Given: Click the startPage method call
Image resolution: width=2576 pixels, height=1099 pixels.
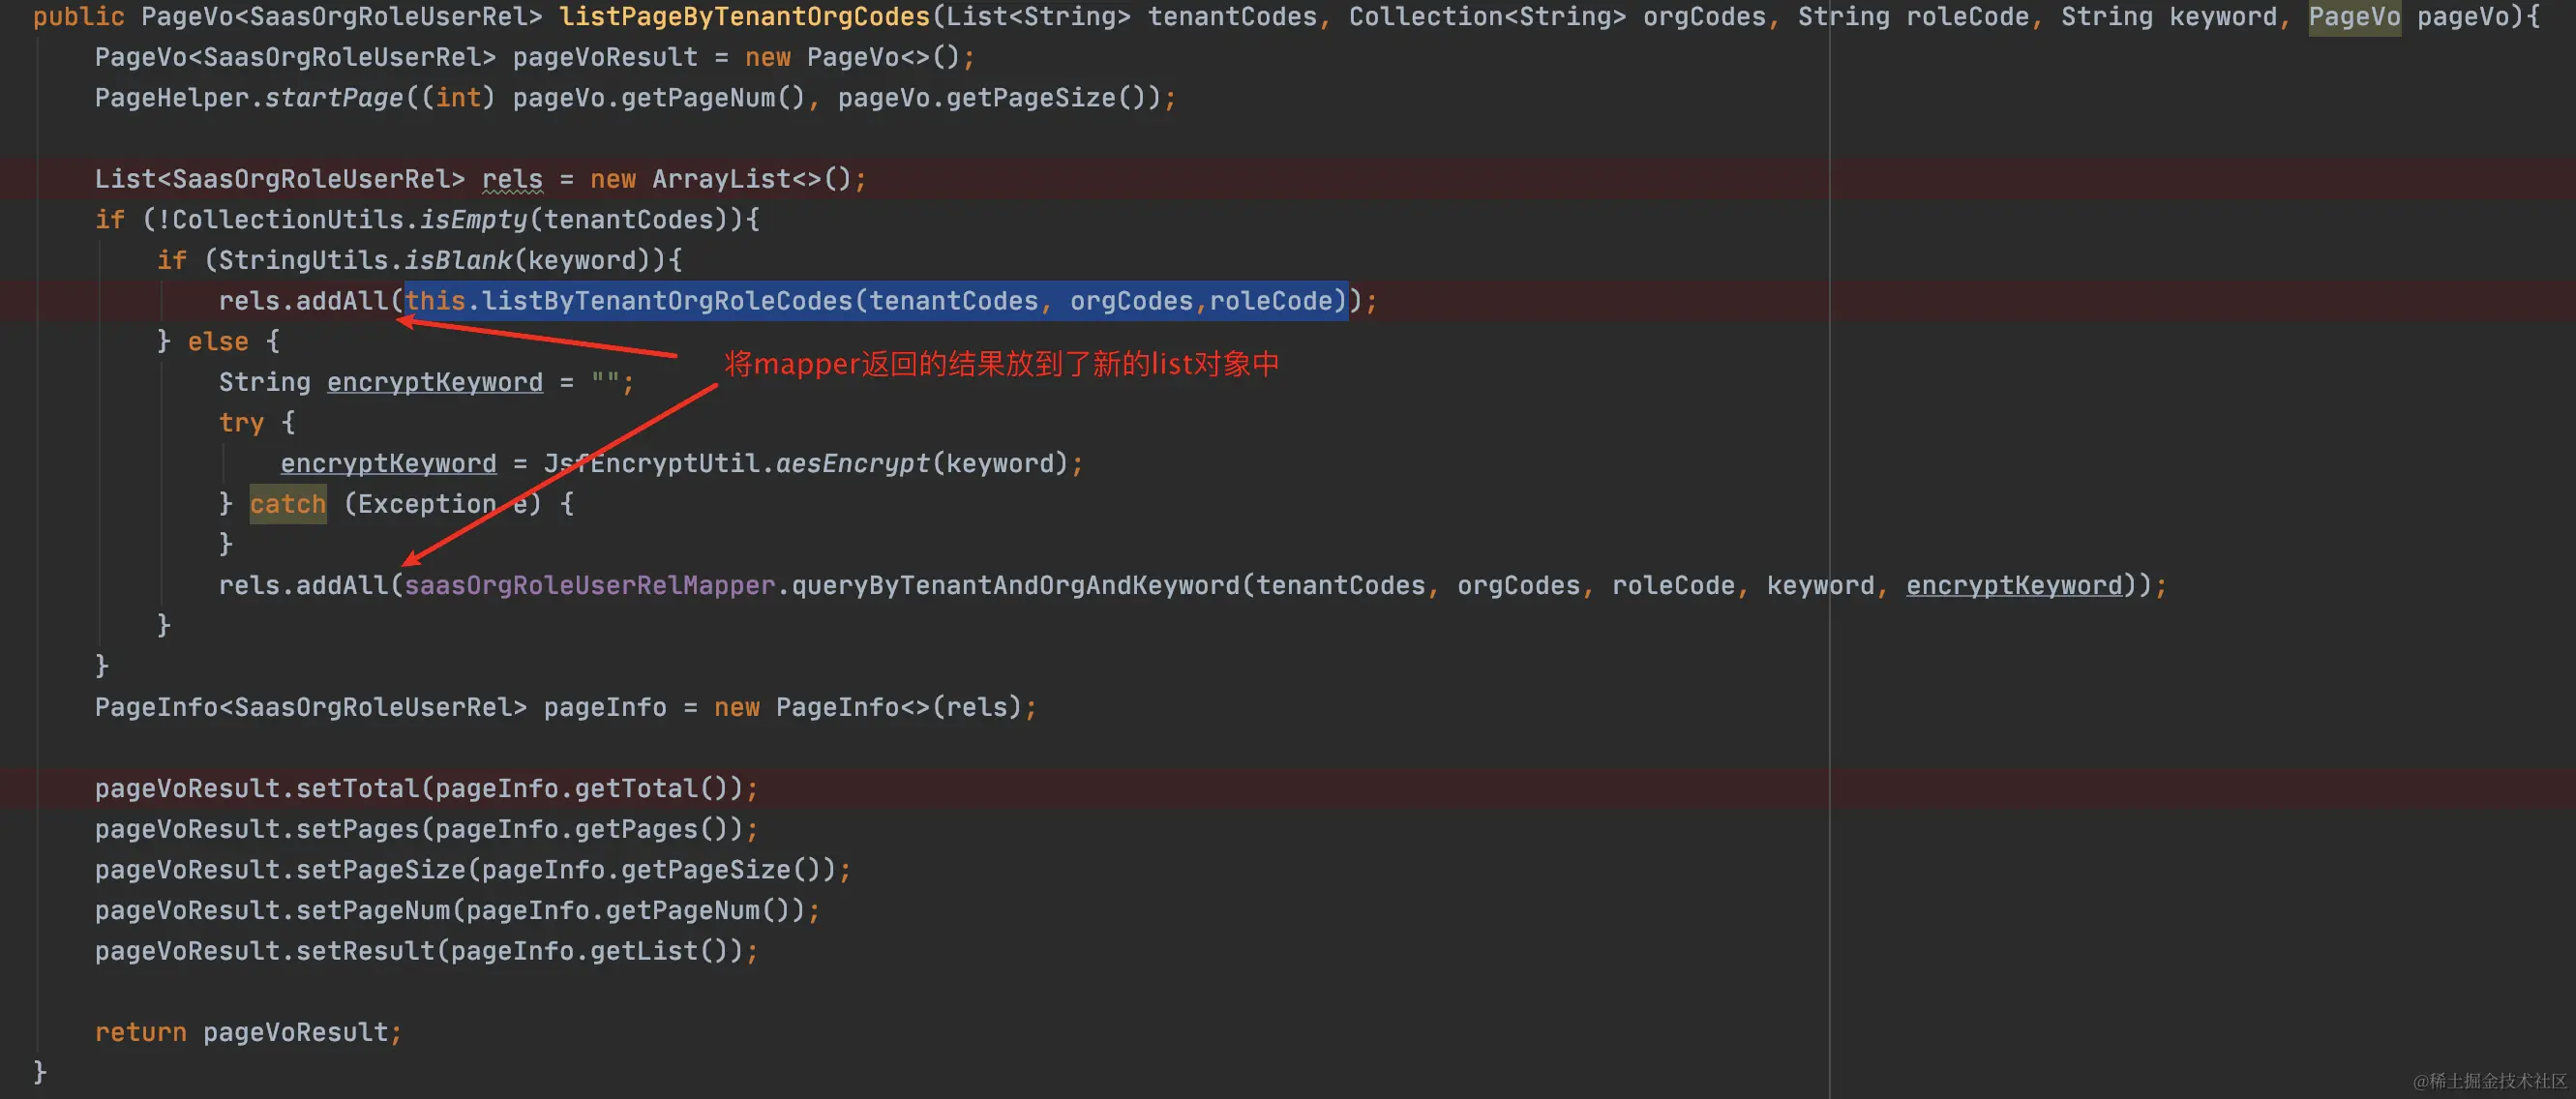Looking at the screenshot, I should [x=334, y=98].
